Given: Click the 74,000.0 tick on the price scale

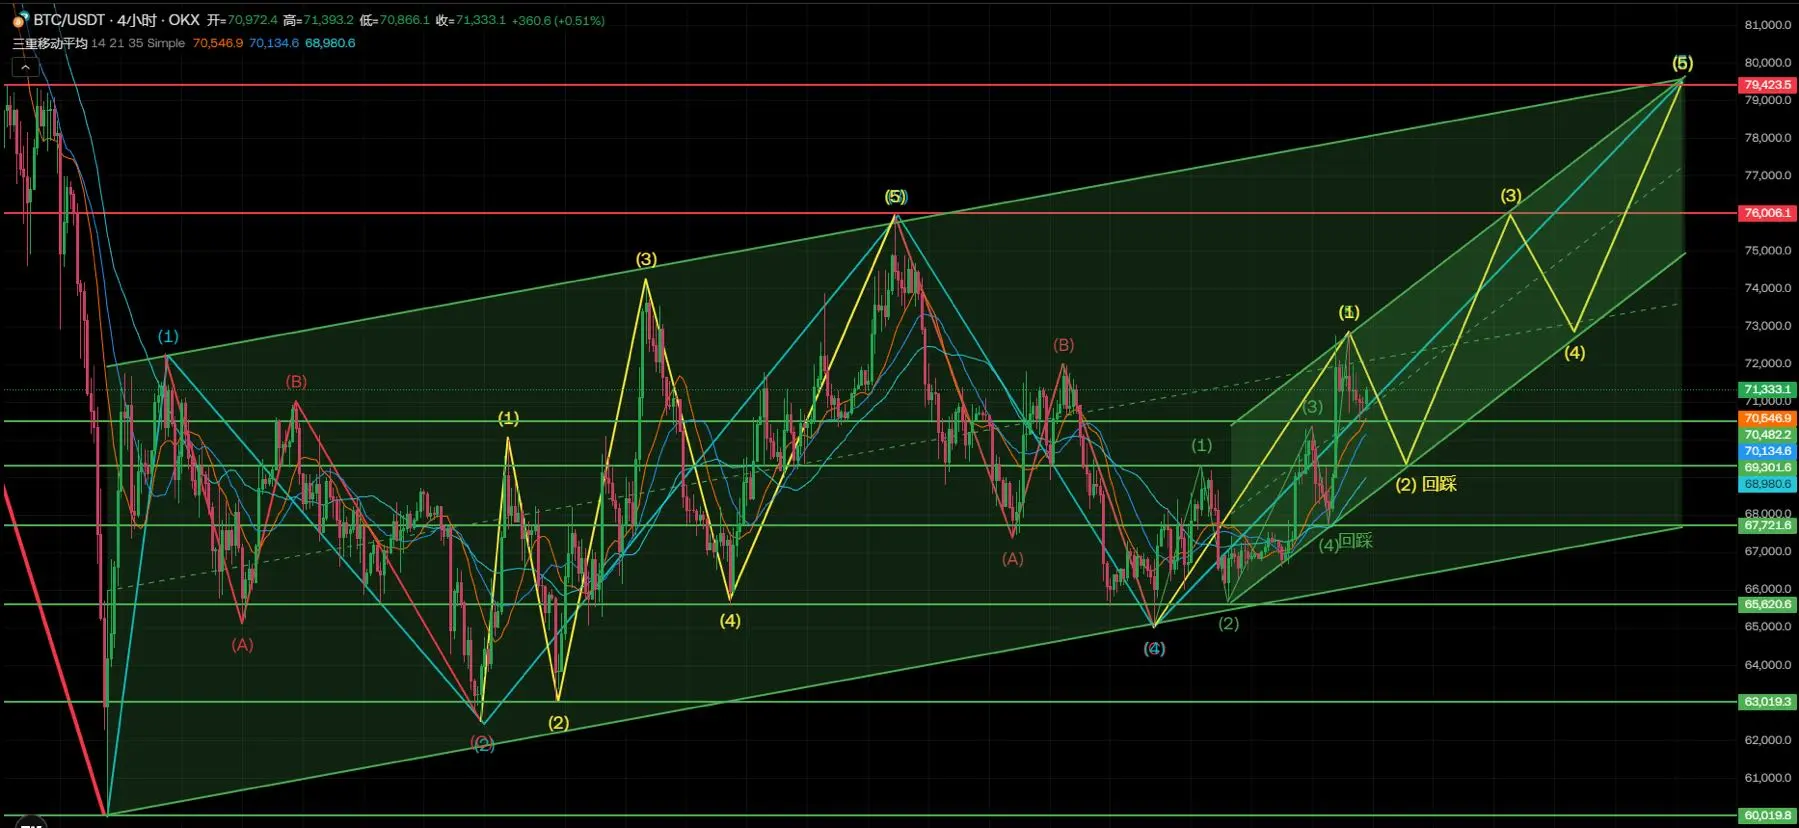Looking at the screenshot, I should tap(1768, 288).
